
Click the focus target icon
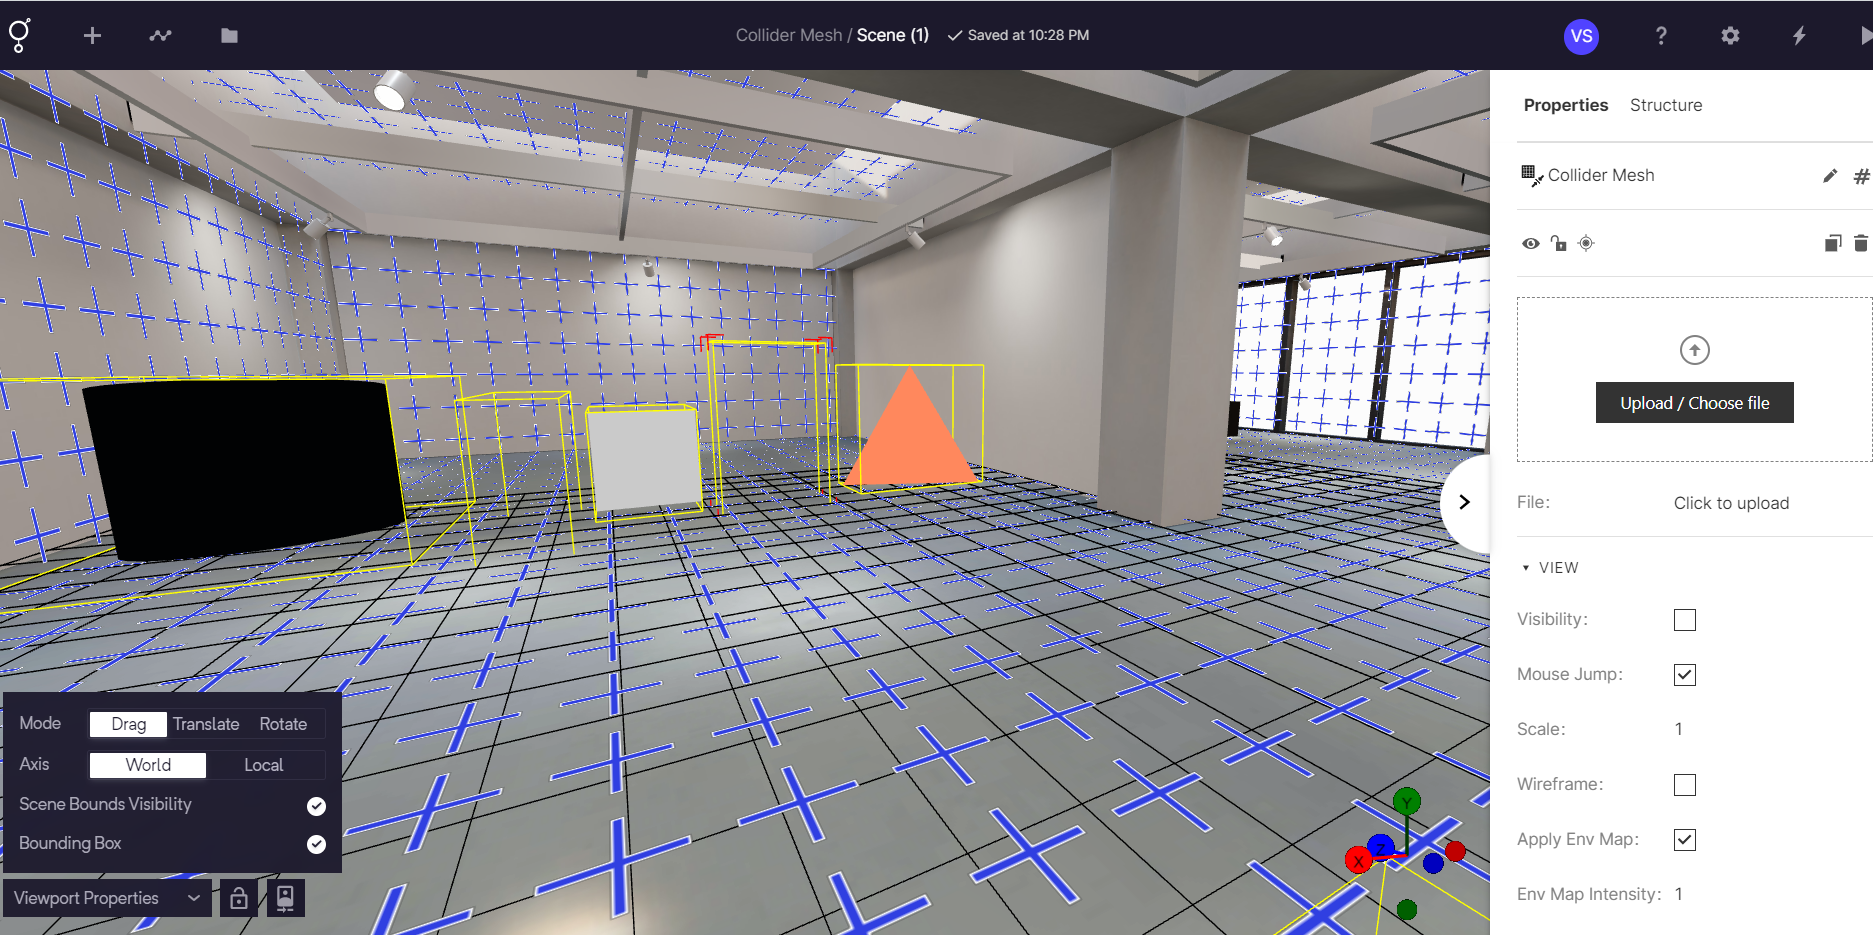pos(1586,243)
